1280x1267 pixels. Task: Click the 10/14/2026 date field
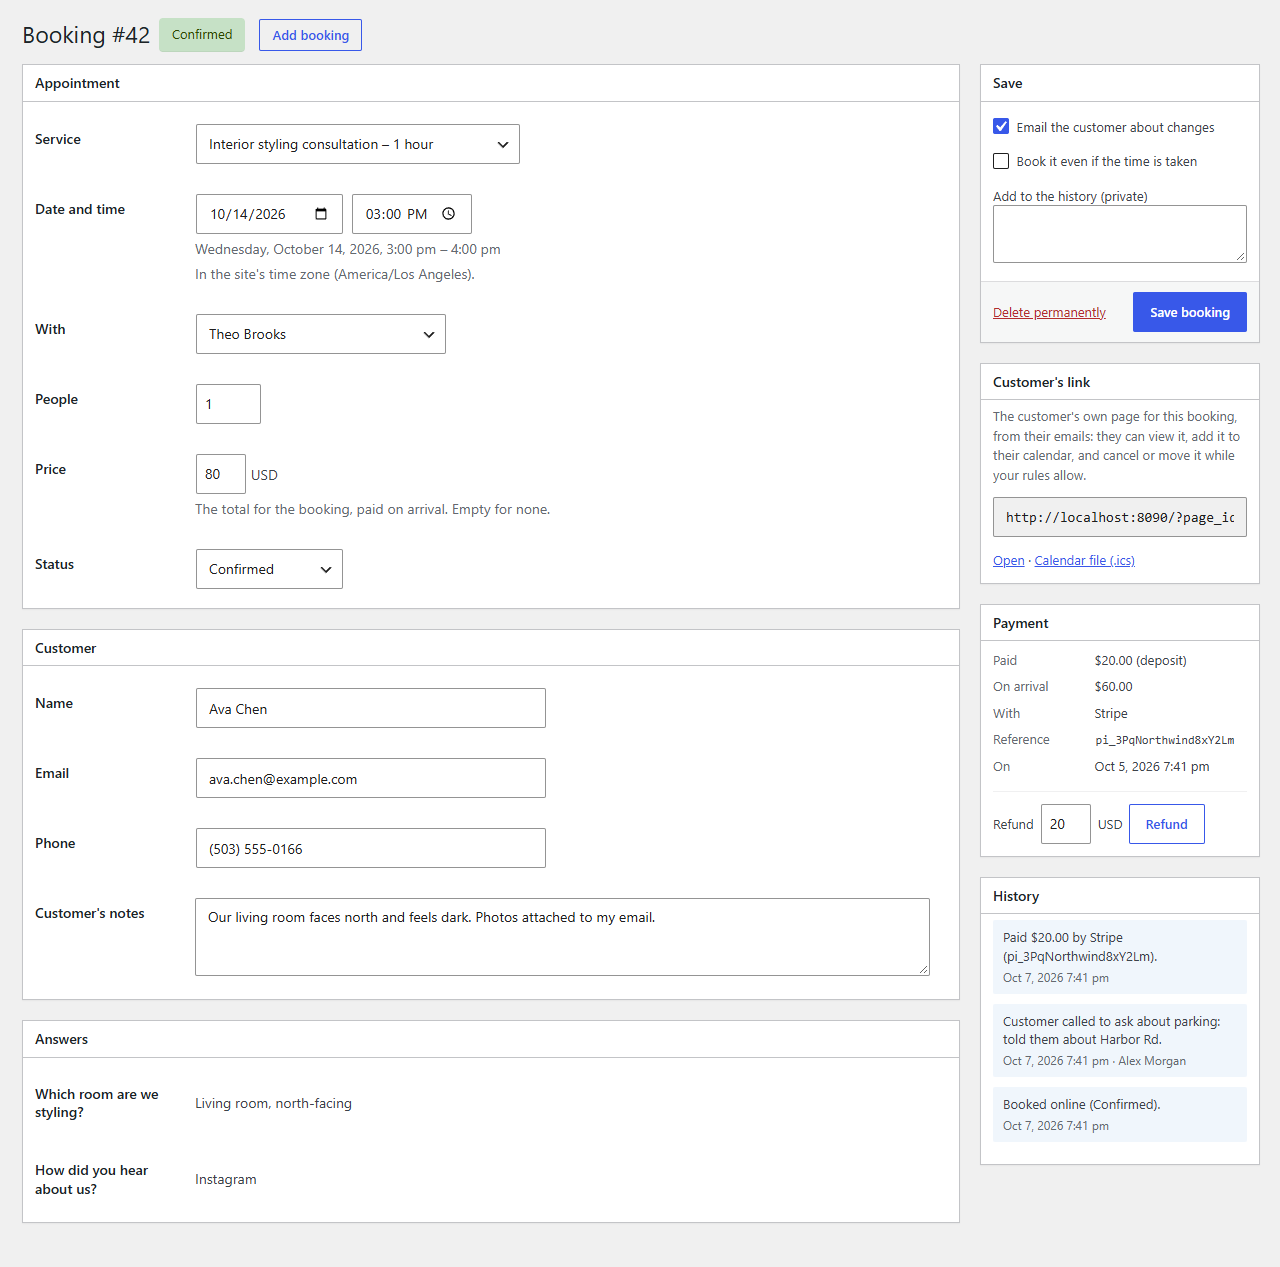(x=269, y=214)
